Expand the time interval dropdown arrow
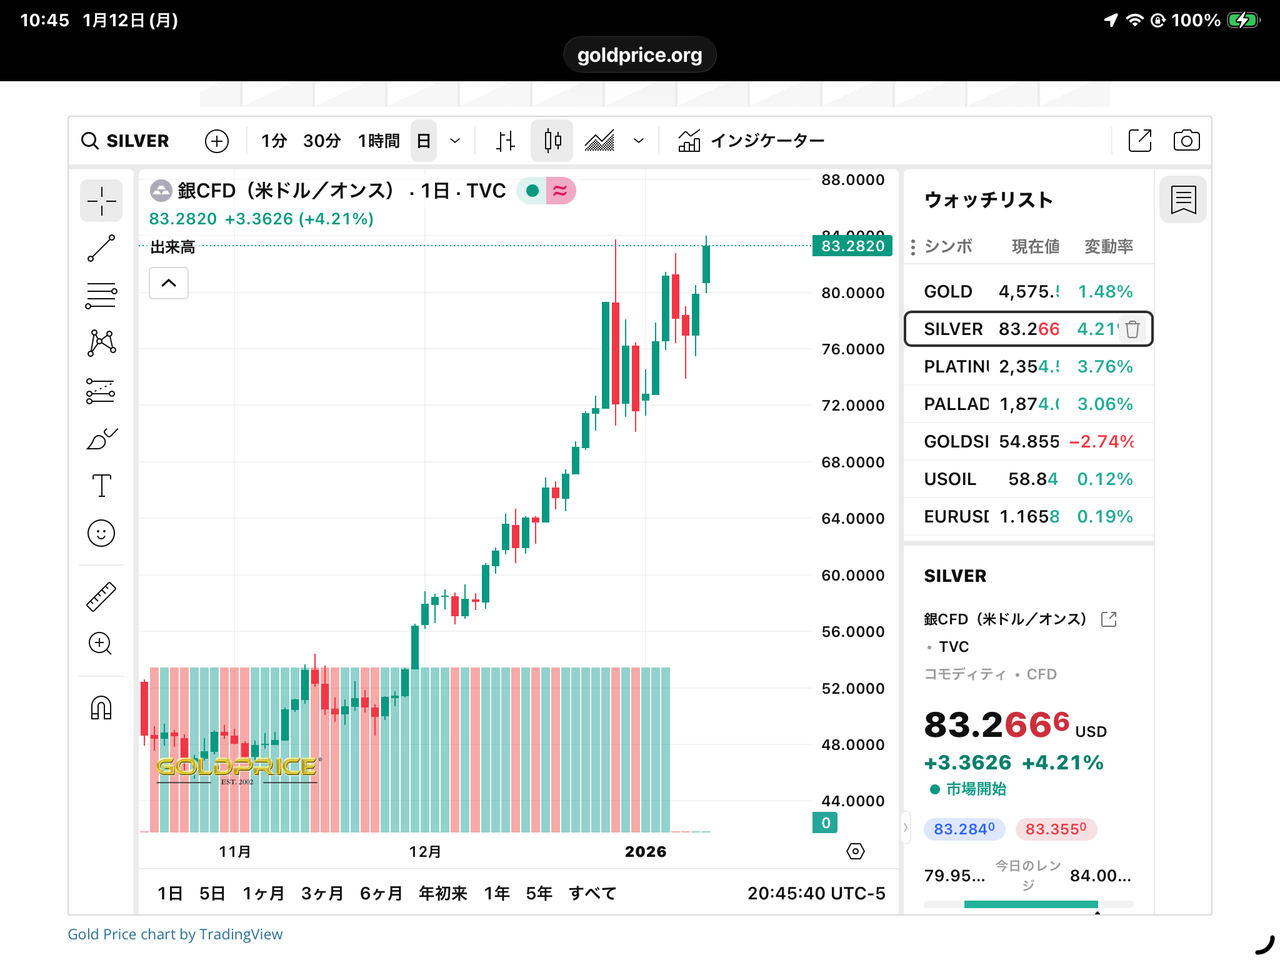 click(455, 141)
